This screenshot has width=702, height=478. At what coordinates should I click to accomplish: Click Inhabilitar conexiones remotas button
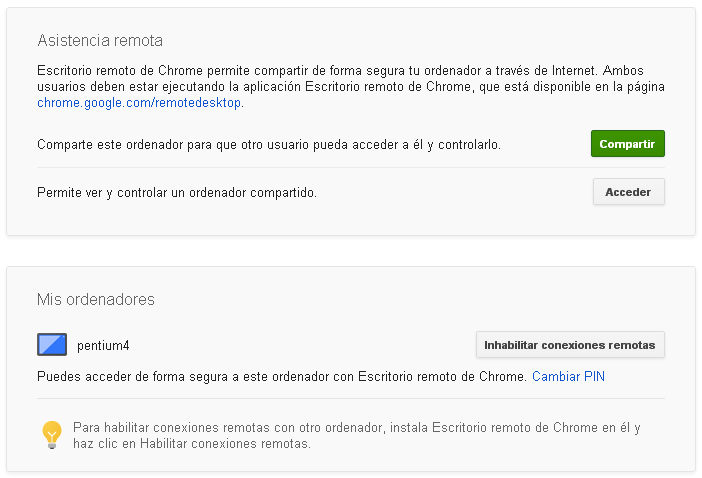click(x=570, y=345)
